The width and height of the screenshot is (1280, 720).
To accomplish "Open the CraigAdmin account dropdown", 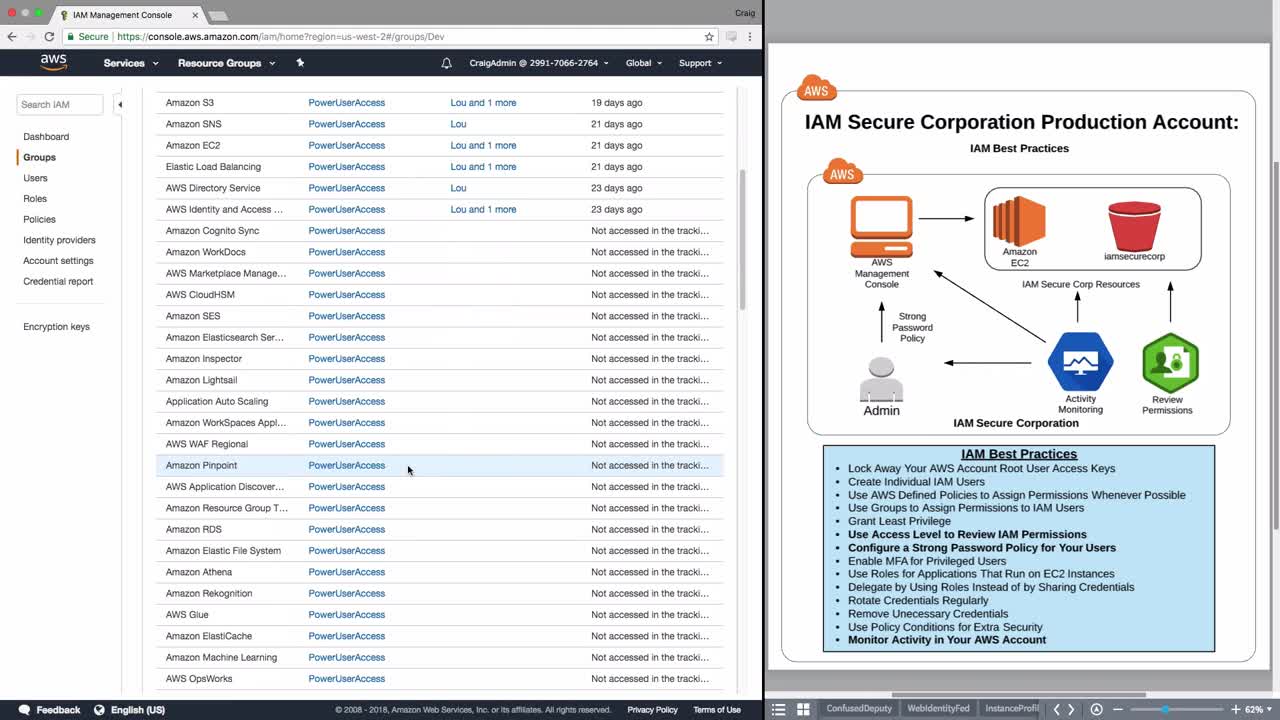I will coord(539,63).
